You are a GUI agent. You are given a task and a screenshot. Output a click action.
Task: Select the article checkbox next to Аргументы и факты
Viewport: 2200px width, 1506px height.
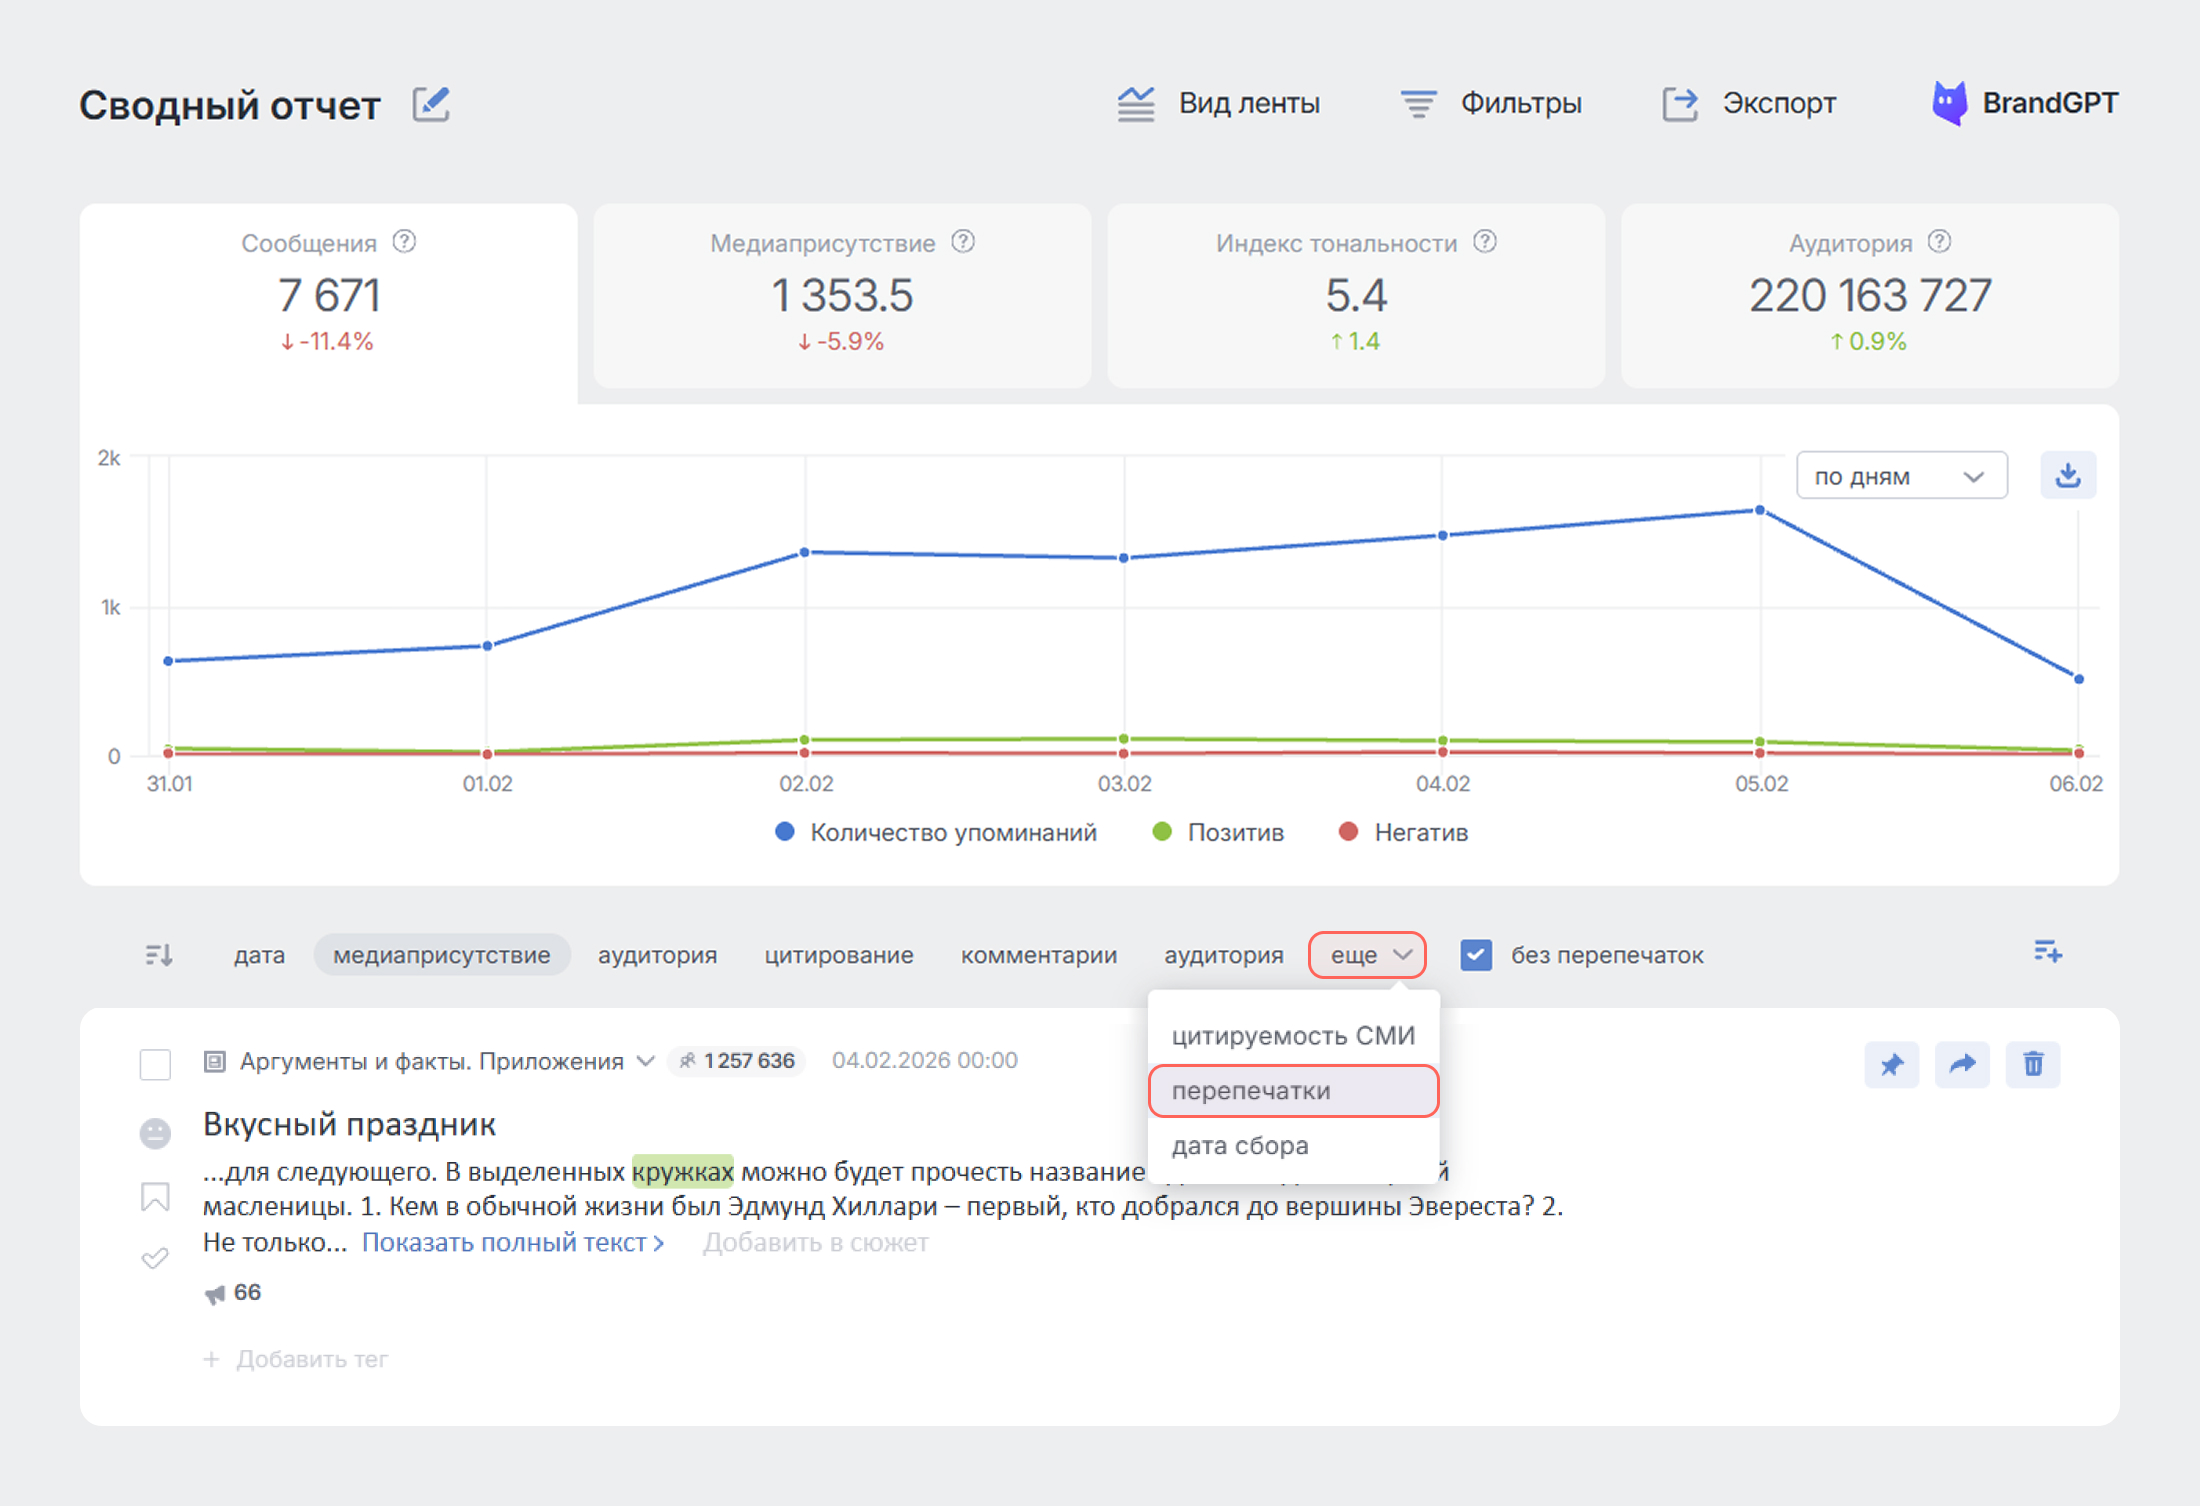tap(155, 1064)
